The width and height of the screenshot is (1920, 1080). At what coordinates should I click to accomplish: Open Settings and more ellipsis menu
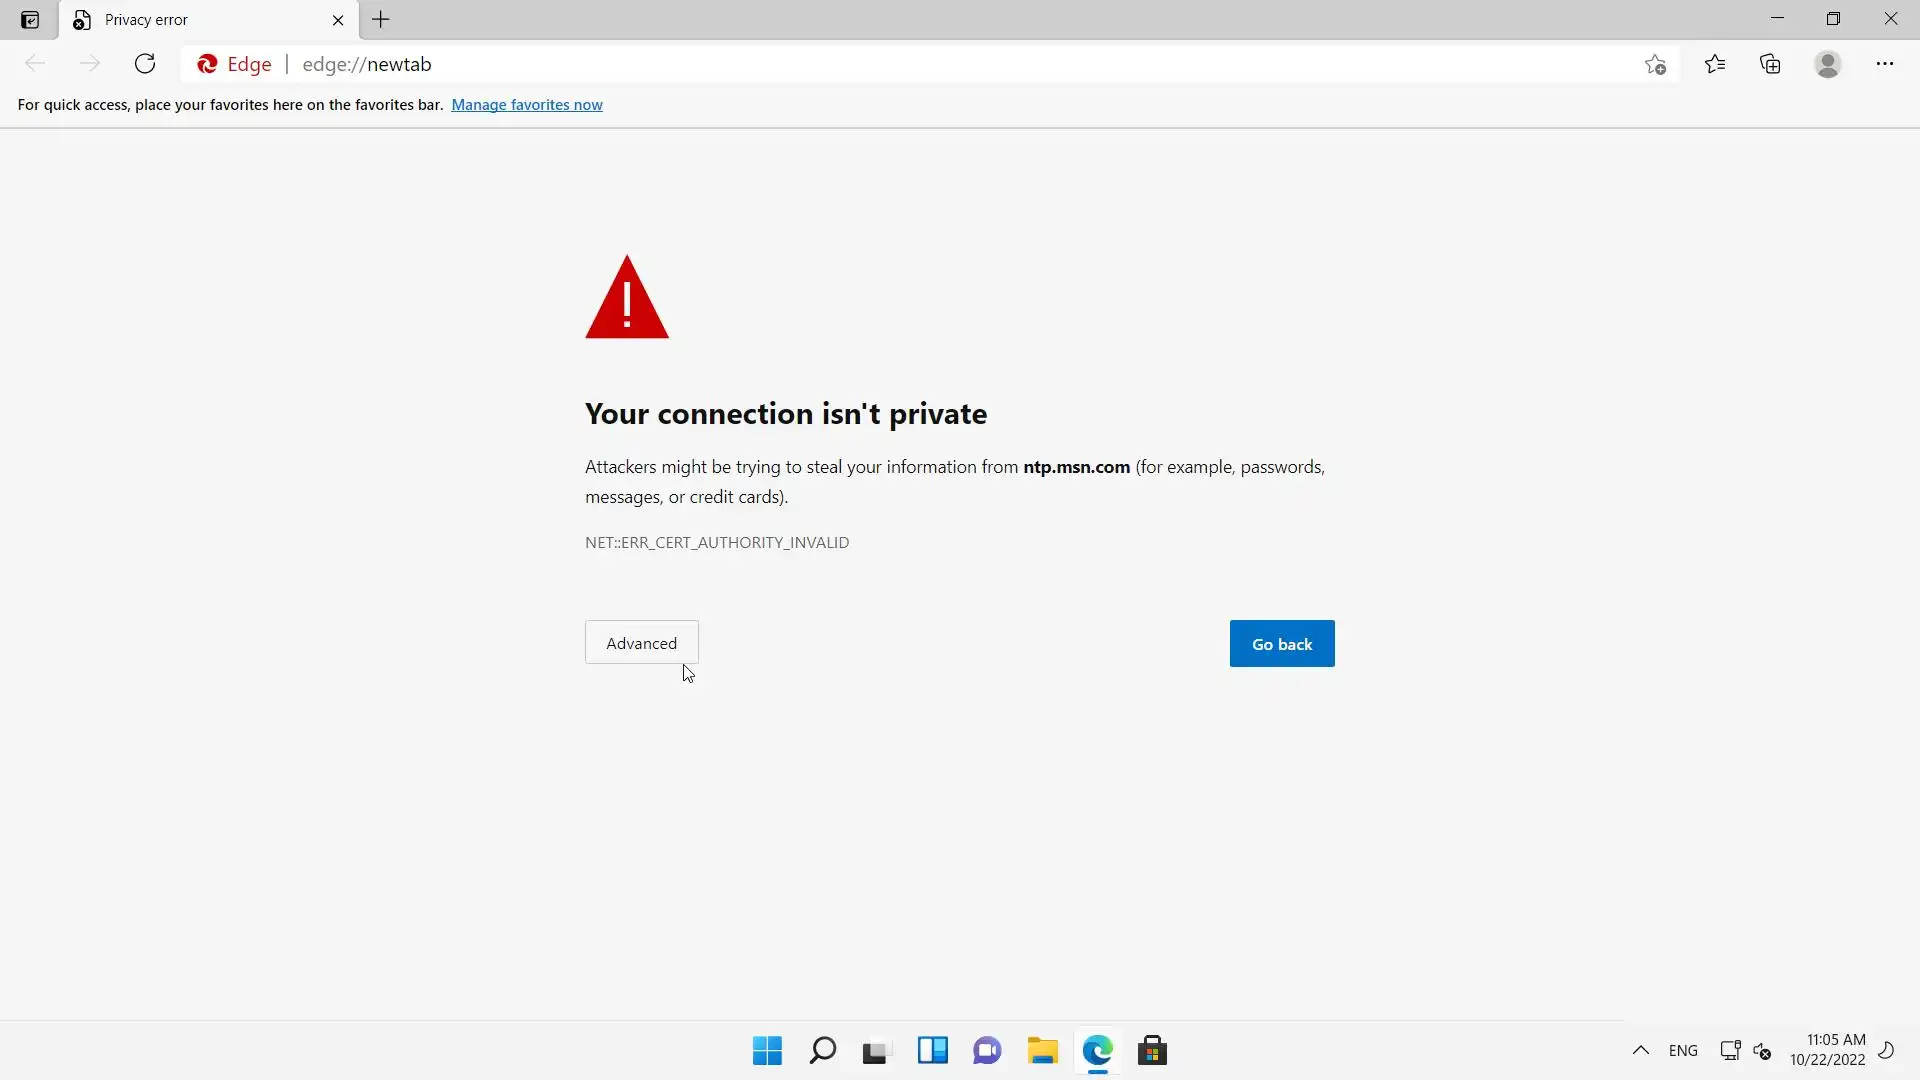click(1884, 64)
